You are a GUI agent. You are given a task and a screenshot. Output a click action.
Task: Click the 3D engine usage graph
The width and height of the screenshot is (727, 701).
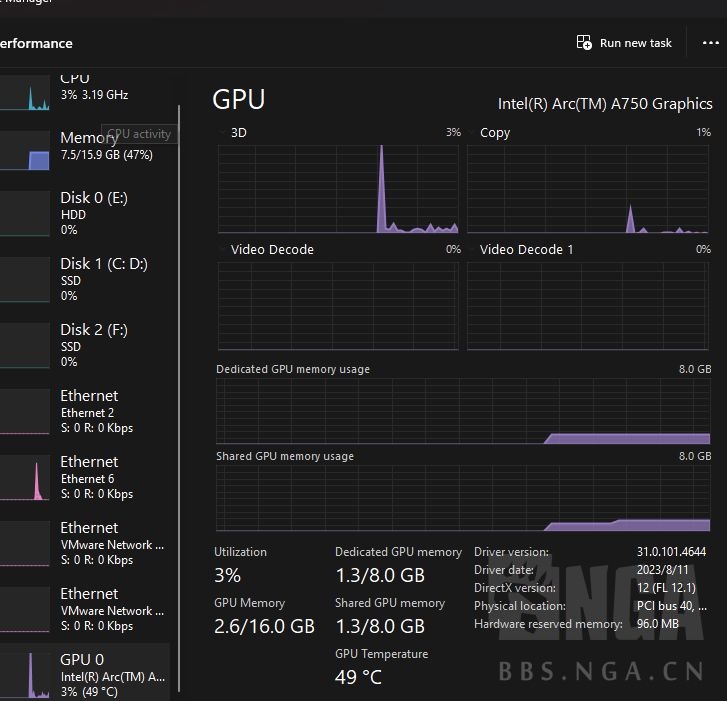click(338, 188)
